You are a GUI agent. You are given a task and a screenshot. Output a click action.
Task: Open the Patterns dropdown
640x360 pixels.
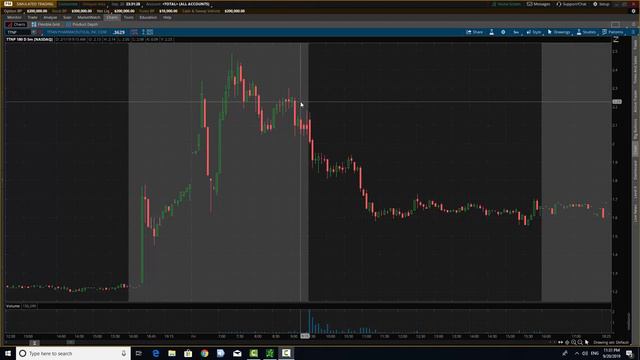(x=613, y=32)
